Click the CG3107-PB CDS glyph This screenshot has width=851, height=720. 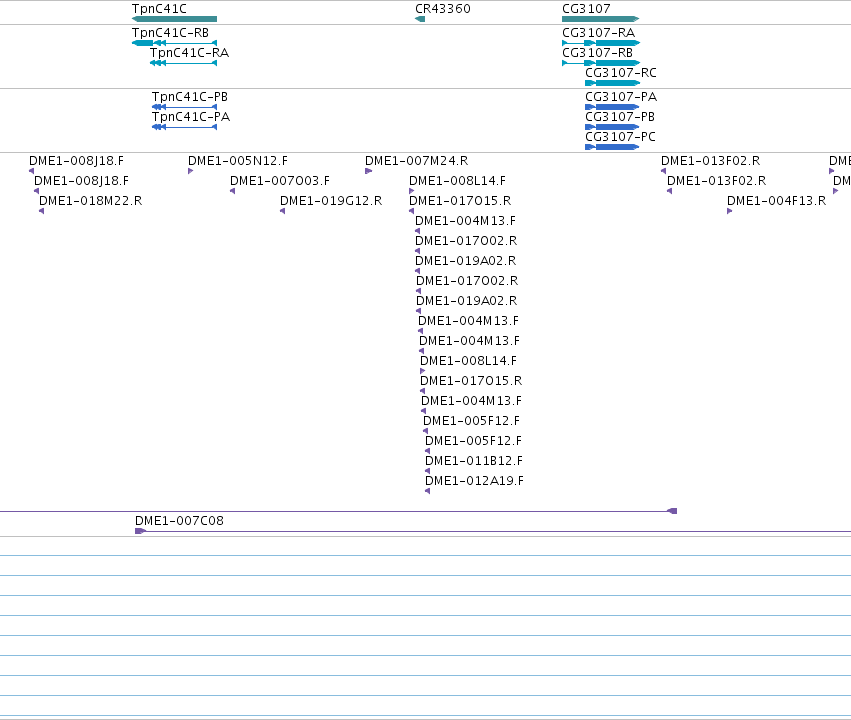612,127
